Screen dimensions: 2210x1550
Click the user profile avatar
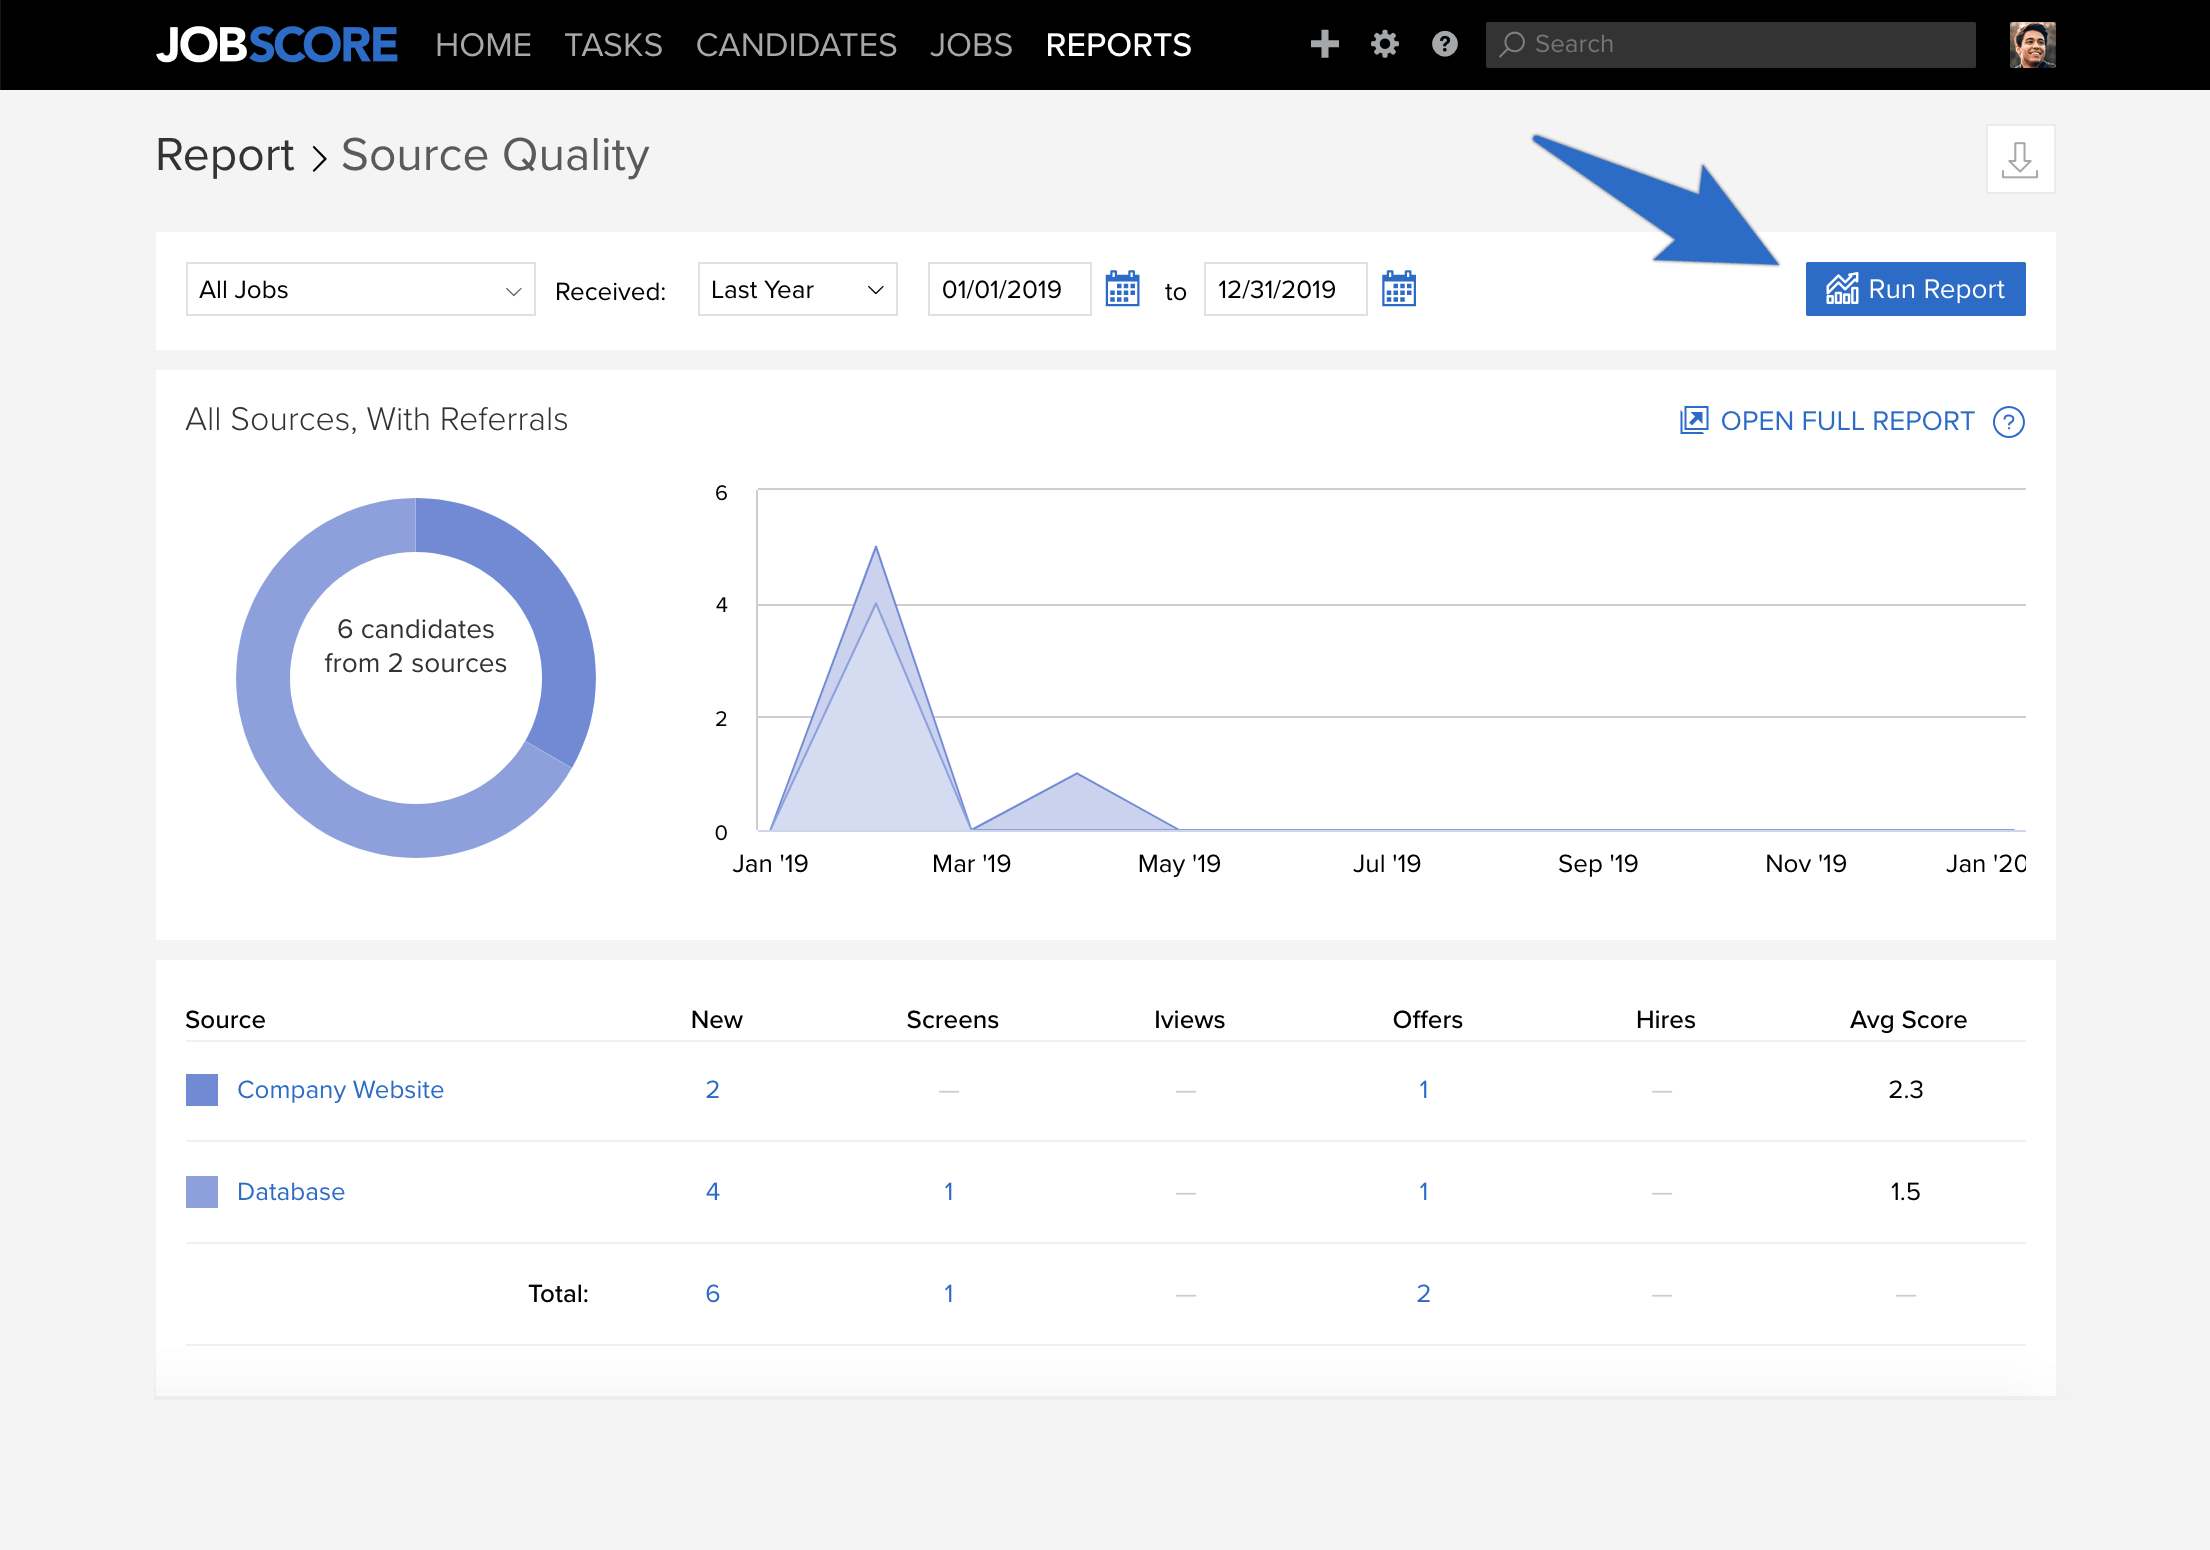(2032, 45)
